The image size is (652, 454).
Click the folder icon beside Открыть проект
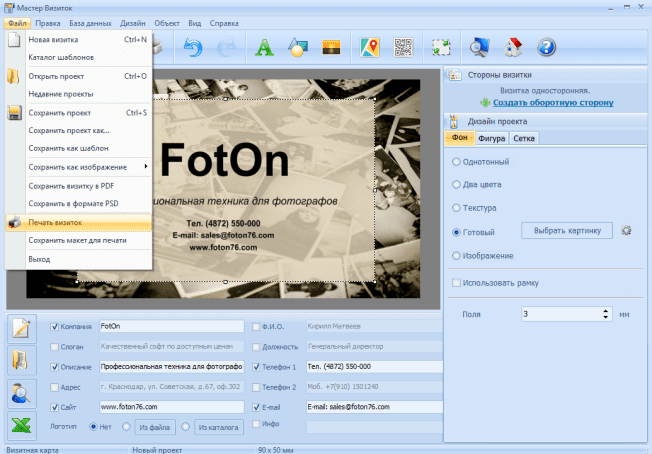pos(13,76)
